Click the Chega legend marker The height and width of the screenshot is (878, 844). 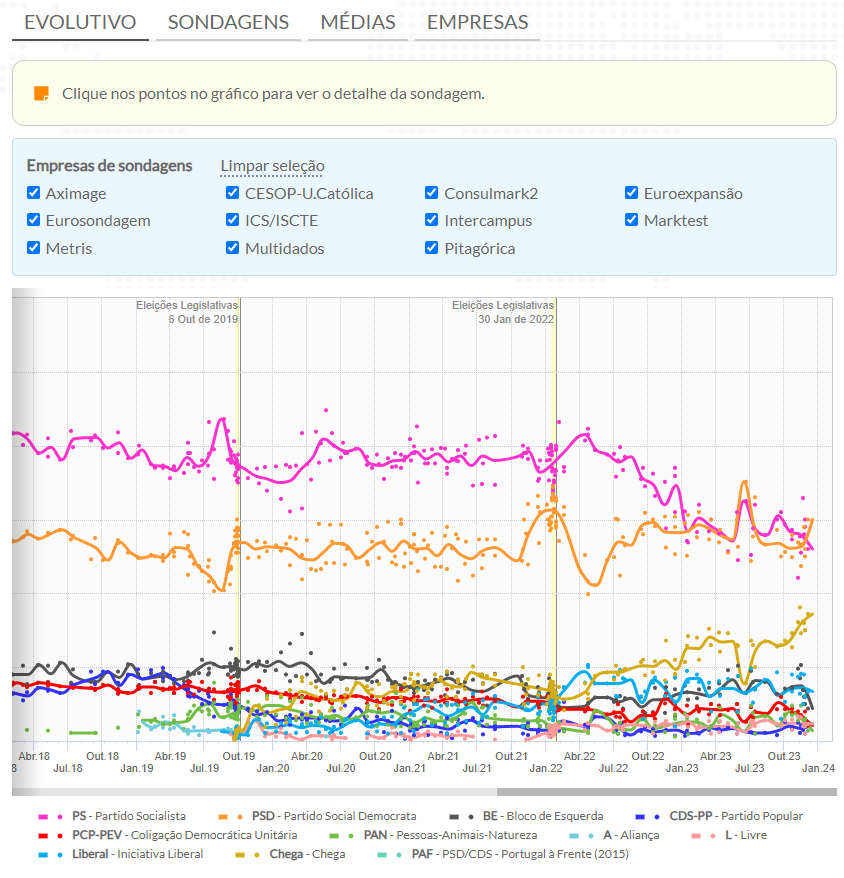tap(250, 854)
